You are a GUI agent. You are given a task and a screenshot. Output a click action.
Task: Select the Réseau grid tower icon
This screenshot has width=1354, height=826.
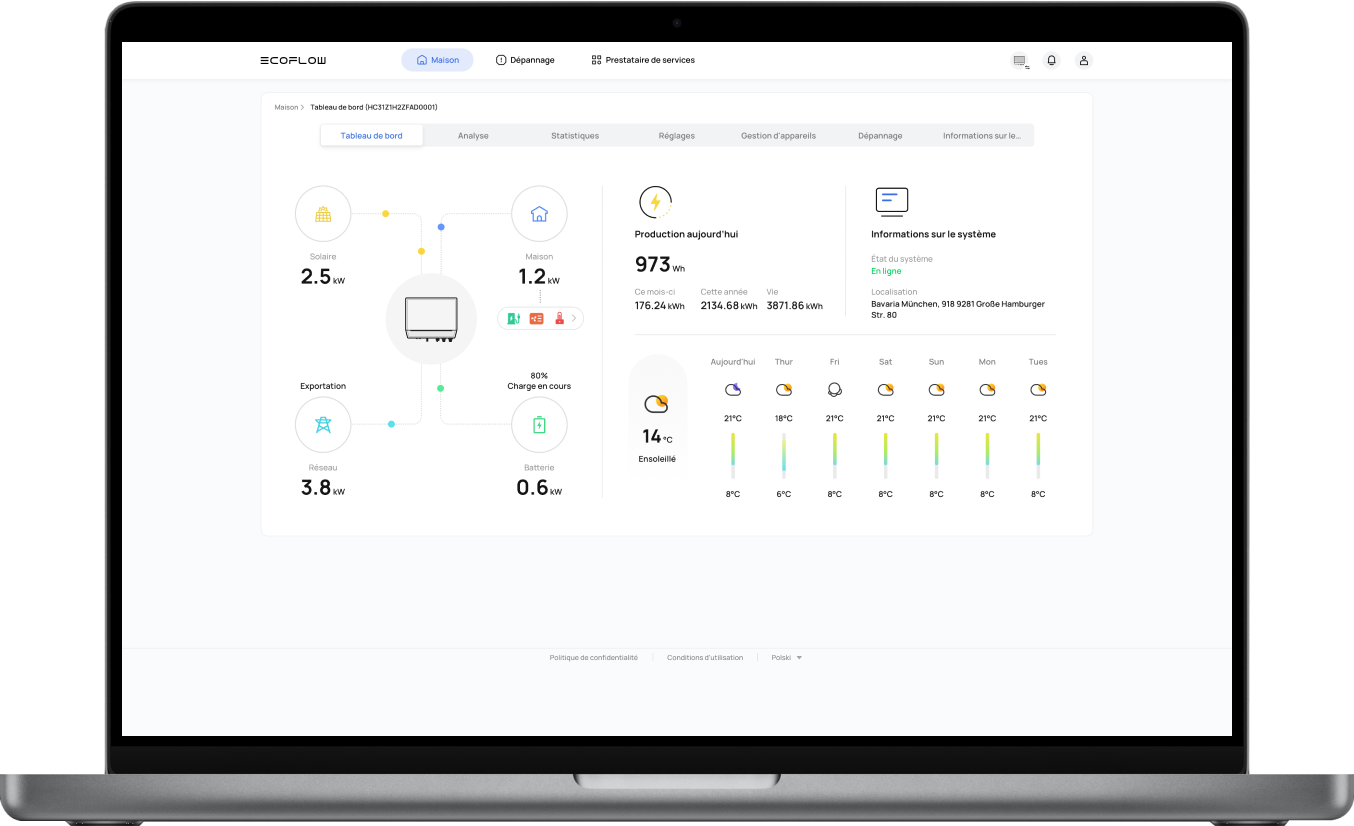point(323,425)
